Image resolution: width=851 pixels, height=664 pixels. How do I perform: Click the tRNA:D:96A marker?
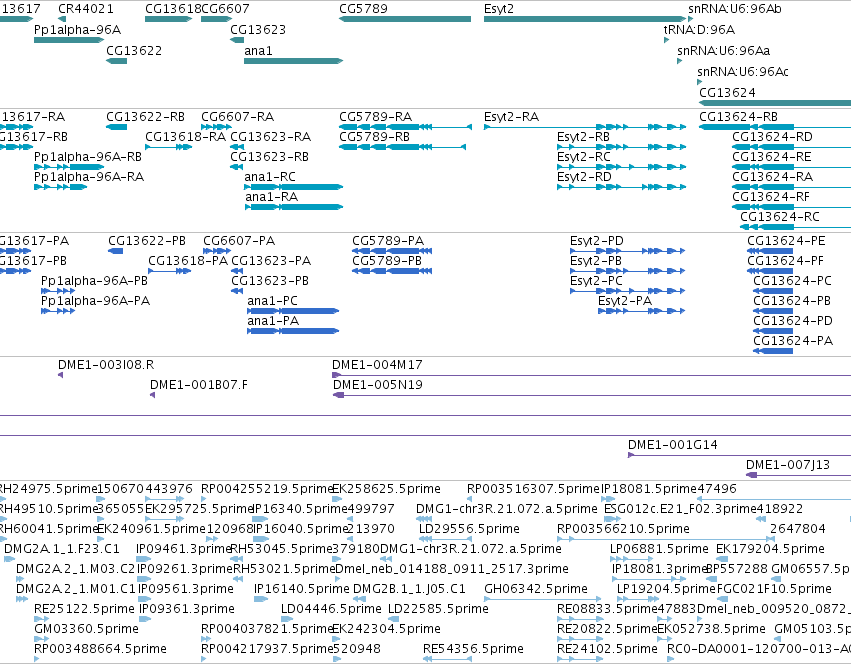666,40
